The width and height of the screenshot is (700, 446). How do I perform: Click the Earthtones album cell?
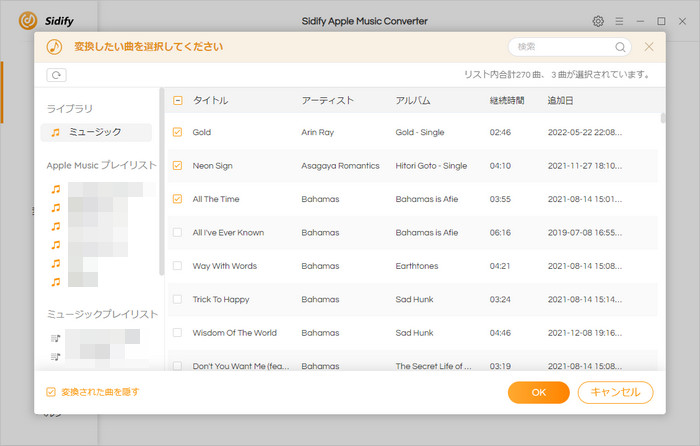(x=417, y=266)
